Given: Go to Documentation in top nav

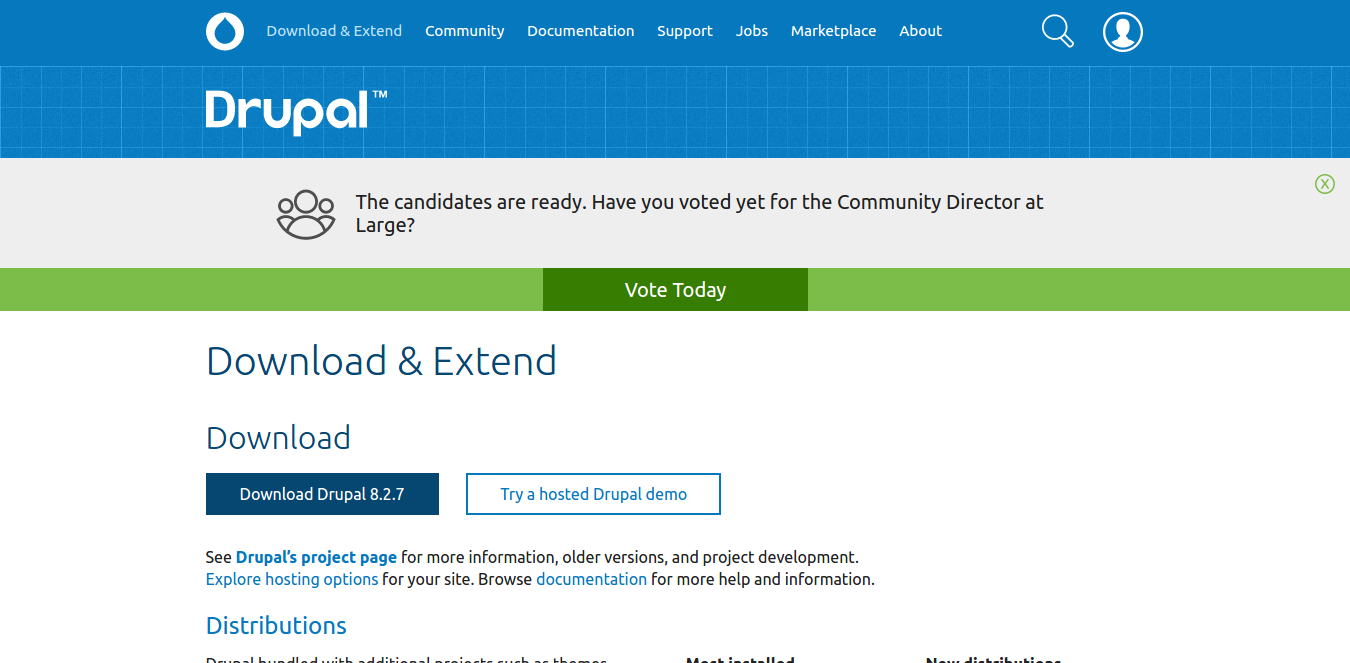Looking at the screenshot, I should (581, 31).
